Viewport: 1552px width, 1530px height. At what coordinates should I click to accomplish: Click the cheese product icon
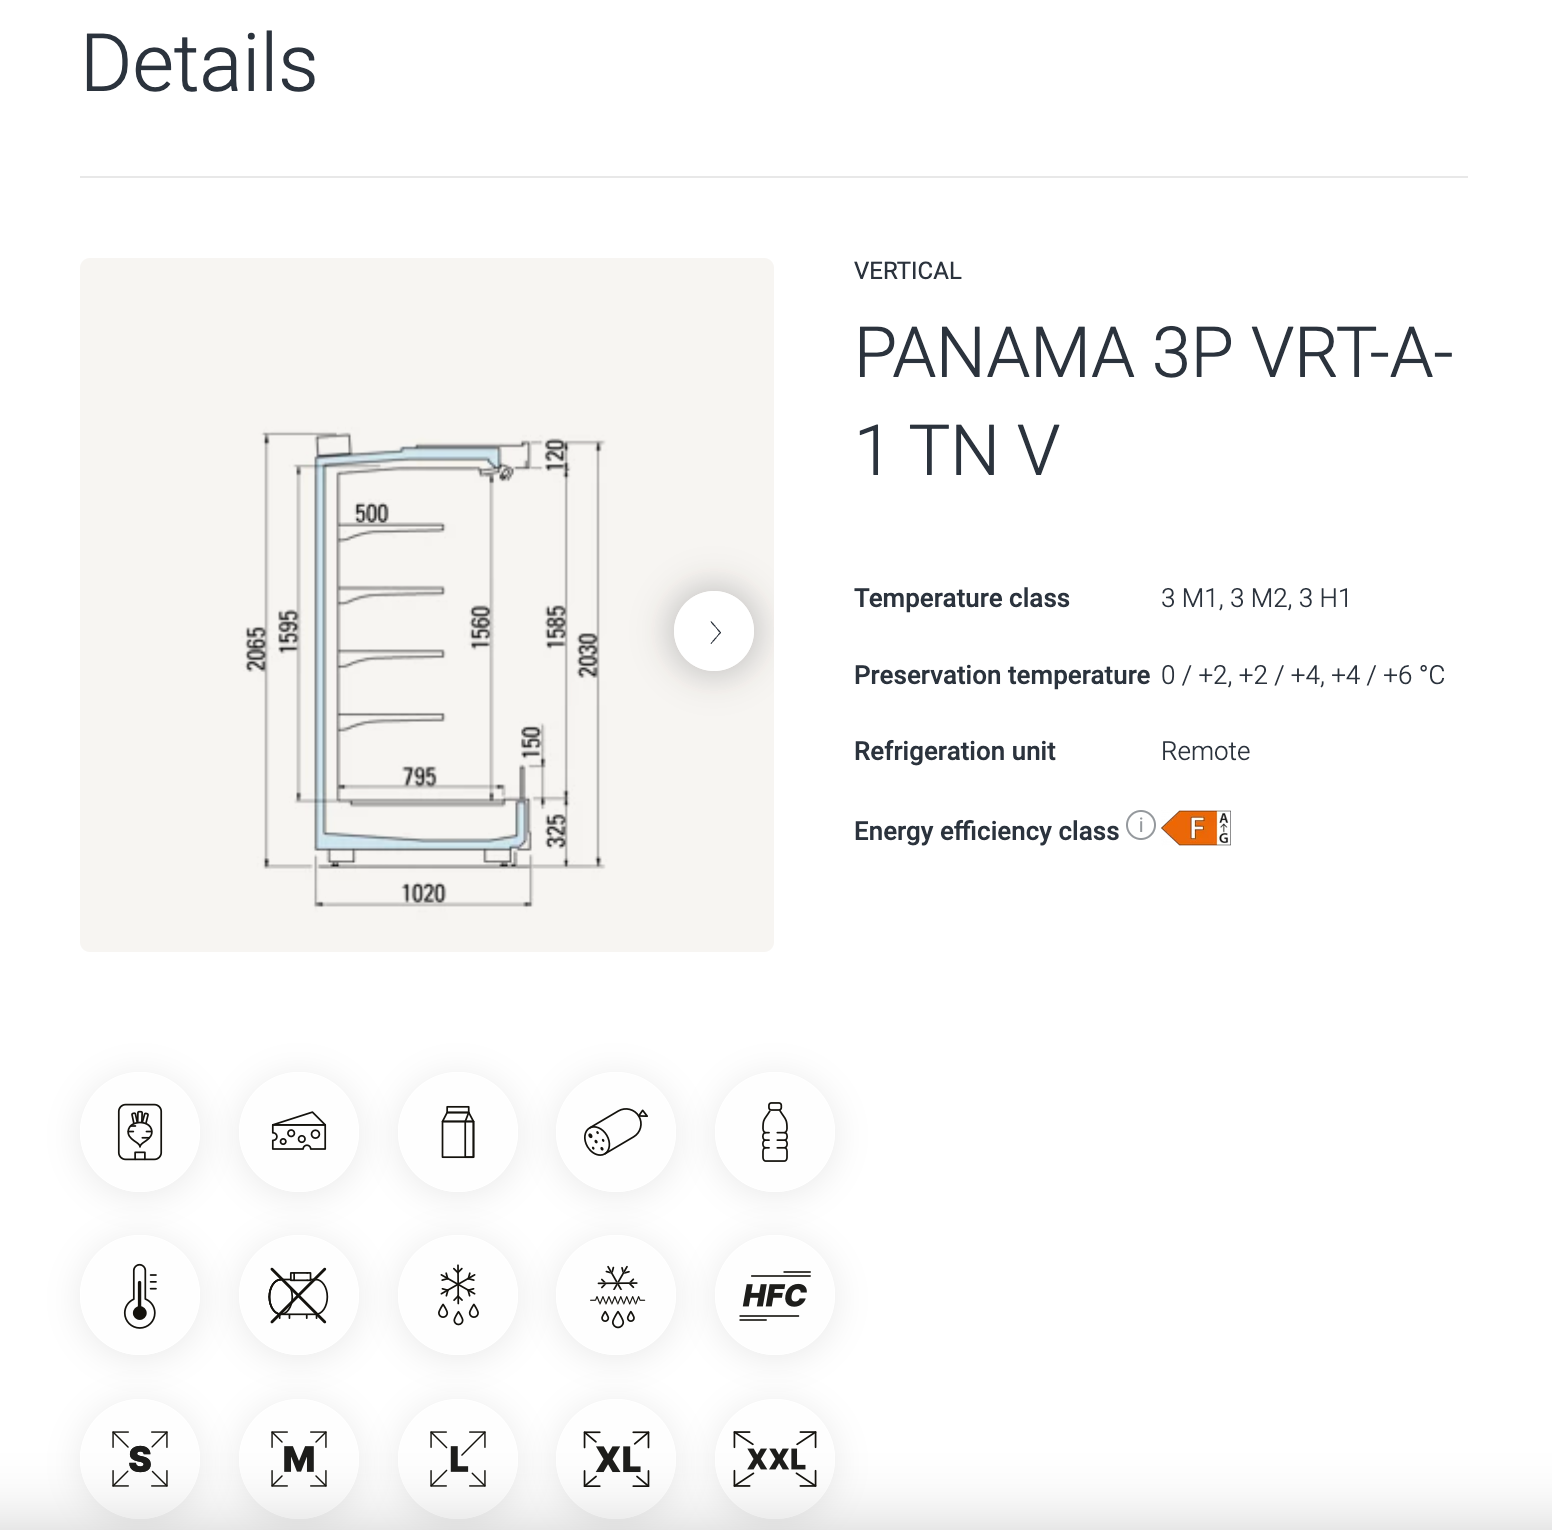(x=299, y=1132)
